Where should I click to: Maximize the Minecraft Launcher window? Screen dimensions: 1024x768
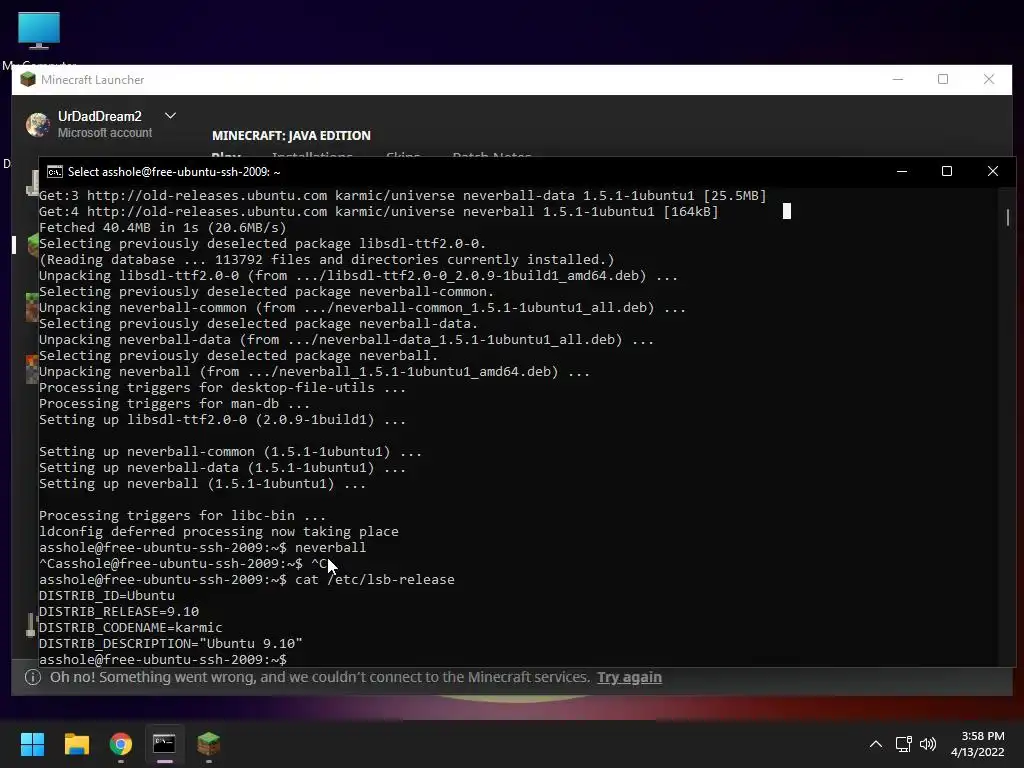tap(943, 79)
